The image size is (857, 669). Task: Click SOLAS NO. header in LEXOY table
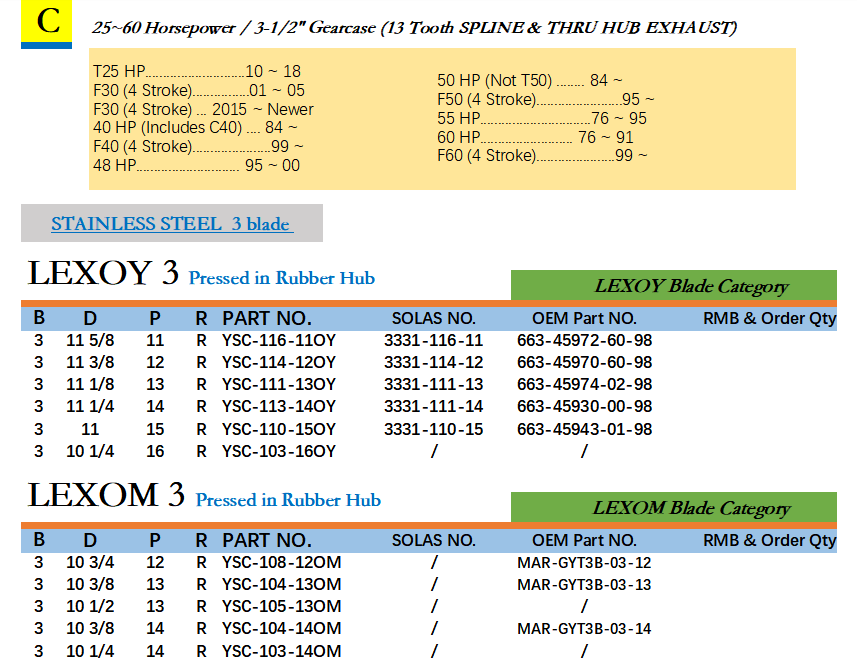[433, 318]
